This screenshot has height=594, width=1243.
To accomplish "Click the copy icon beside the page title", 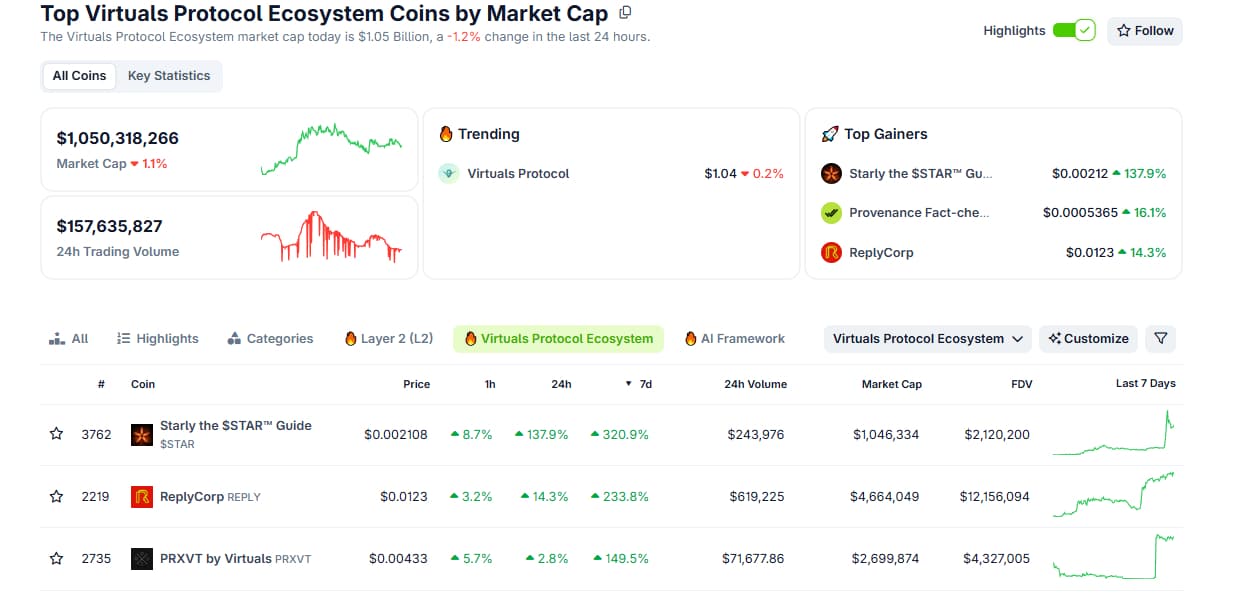I will [x=626, y=13].
